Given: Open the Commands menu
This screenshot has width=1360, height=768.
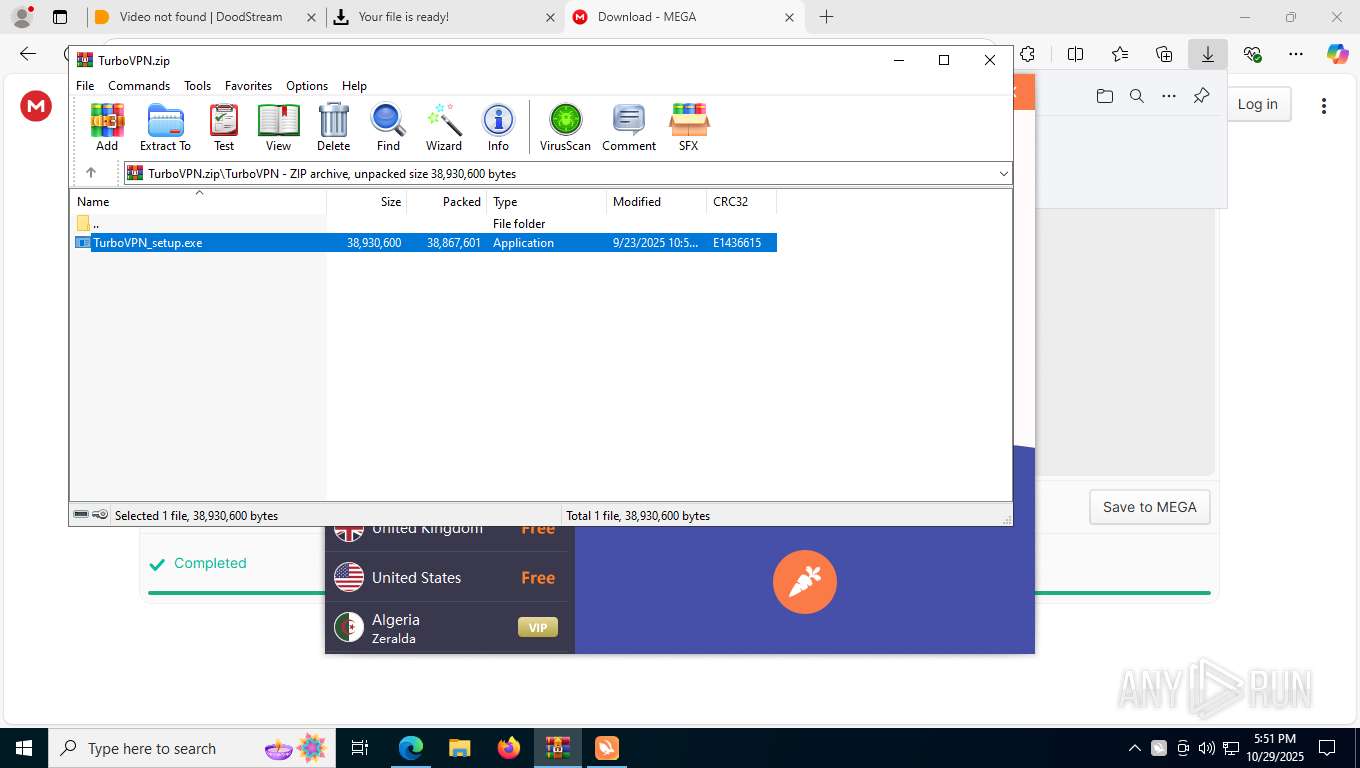Looking at the screenshot, I should pyautogui.click(x=139, y=86).
